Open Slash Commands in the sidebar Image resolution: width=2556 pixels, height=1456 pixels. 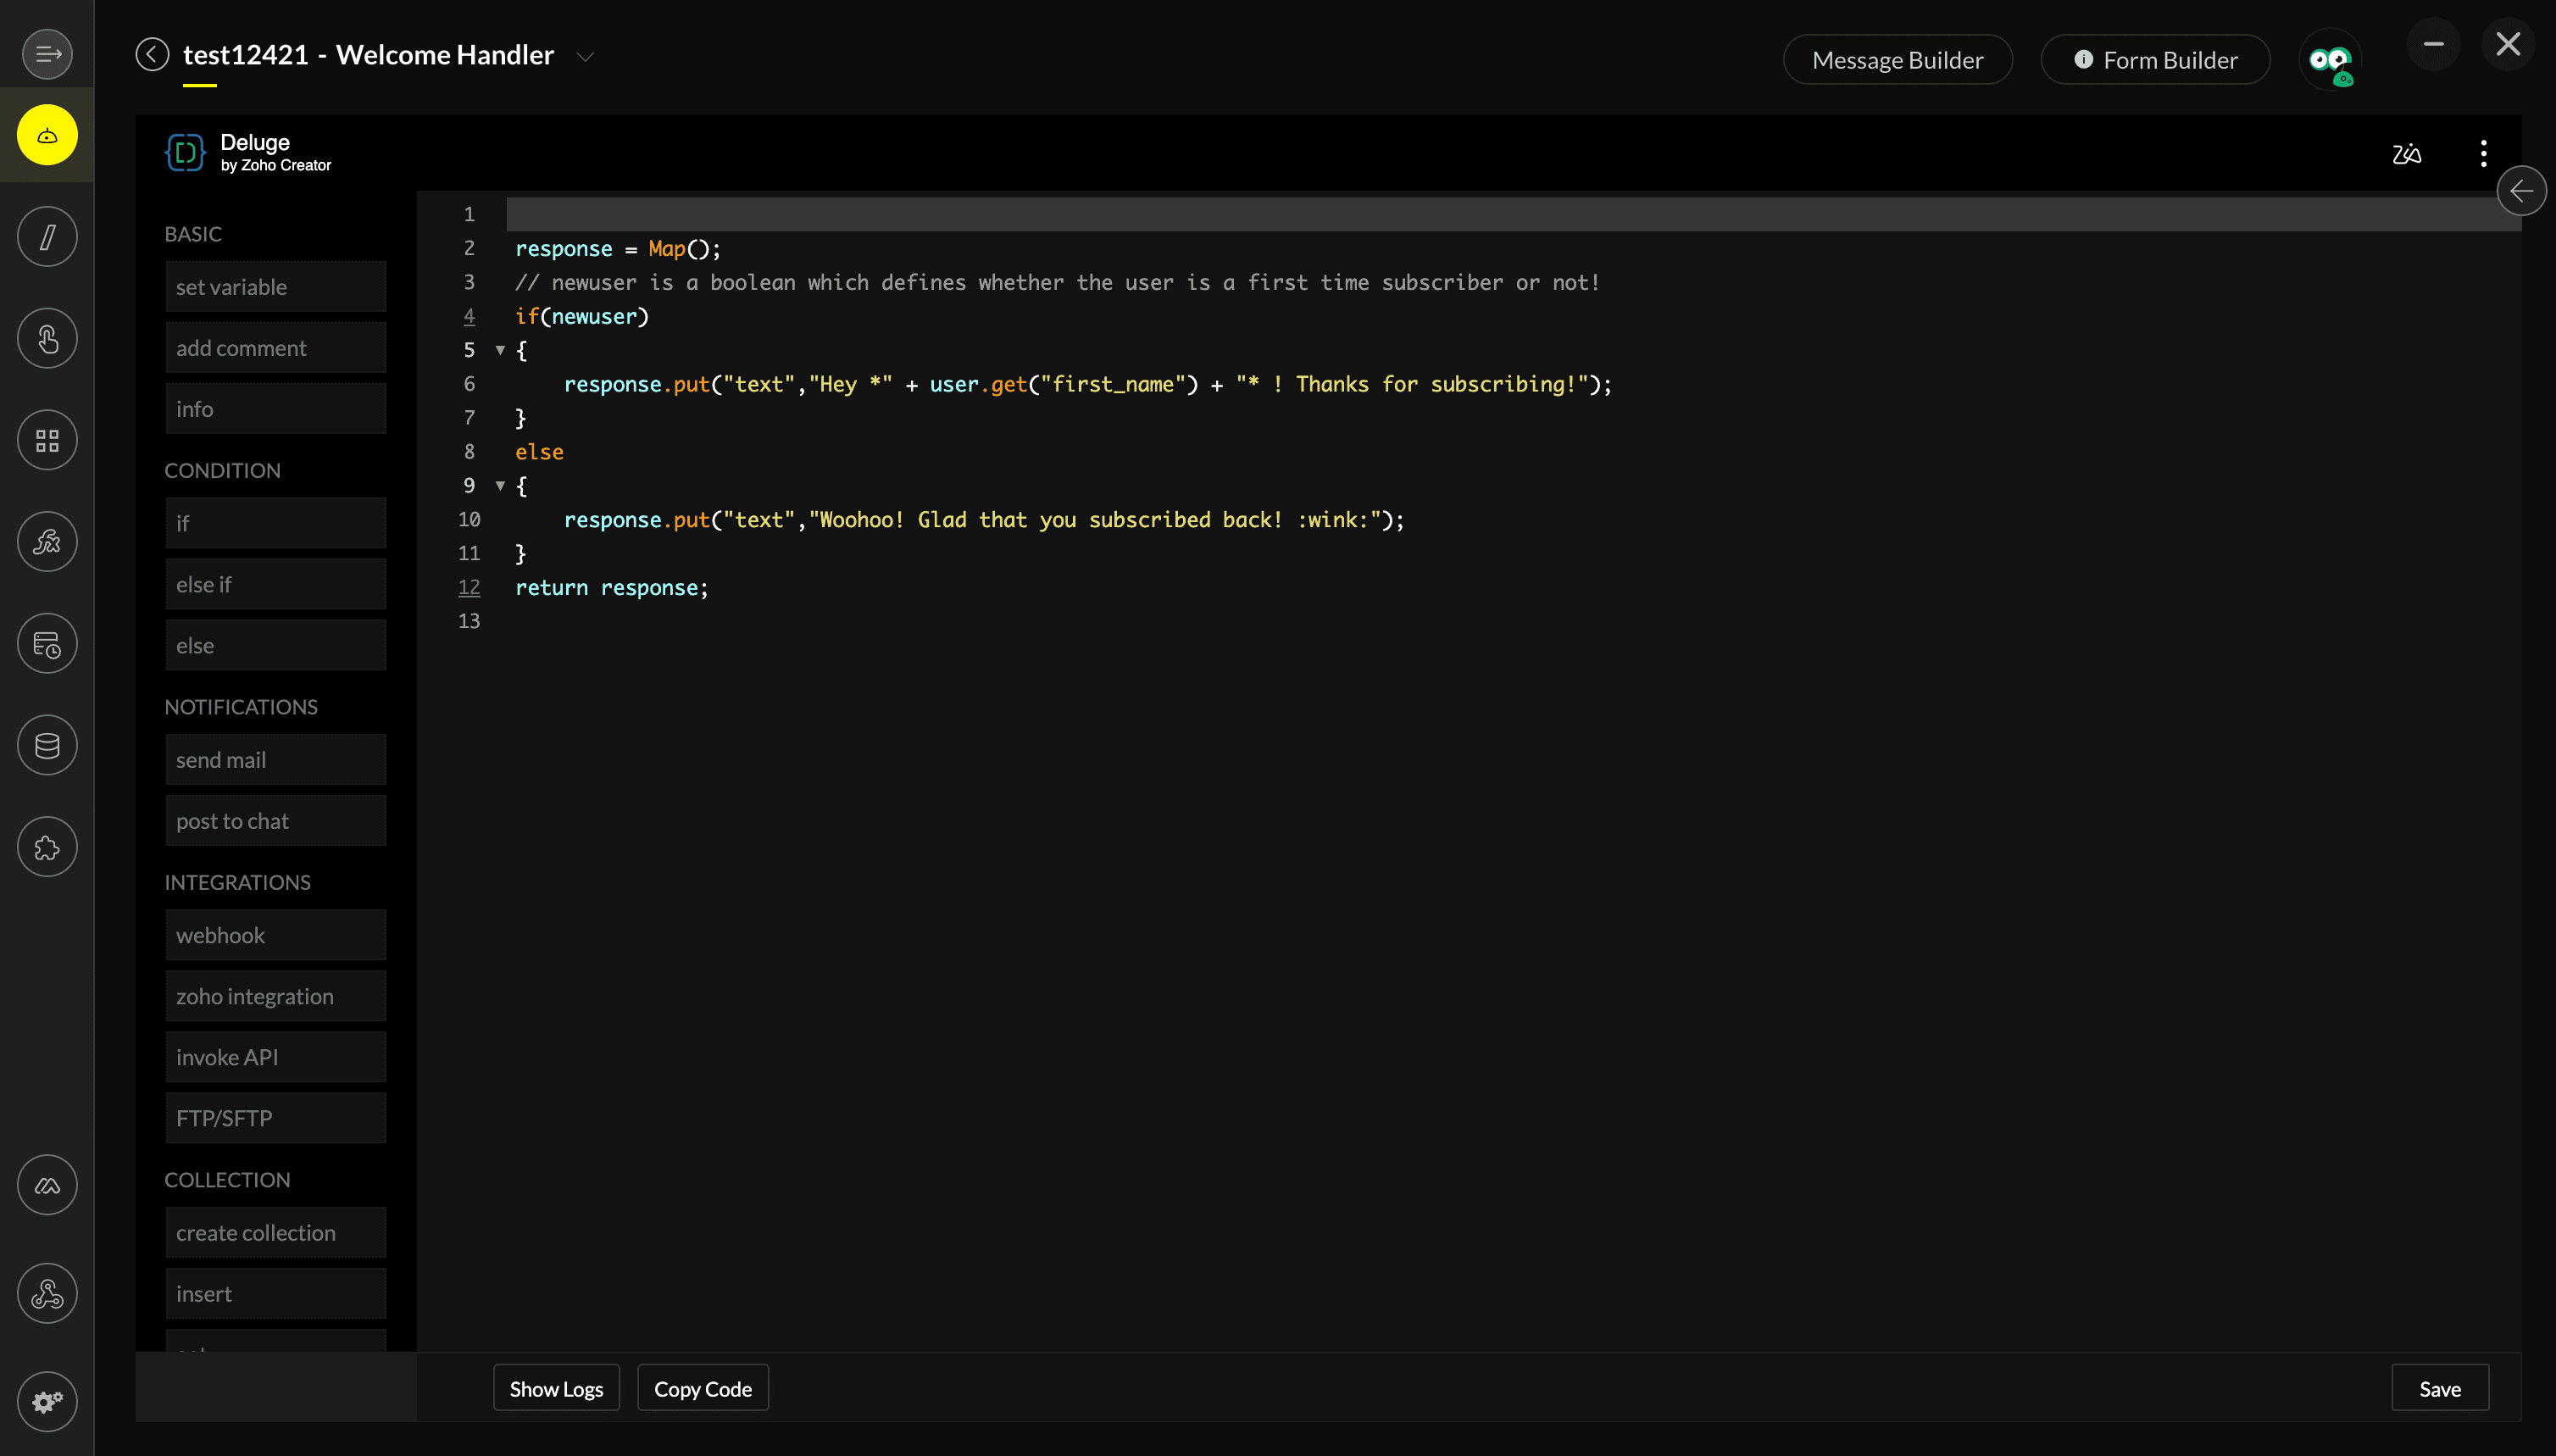coord(47,237)
